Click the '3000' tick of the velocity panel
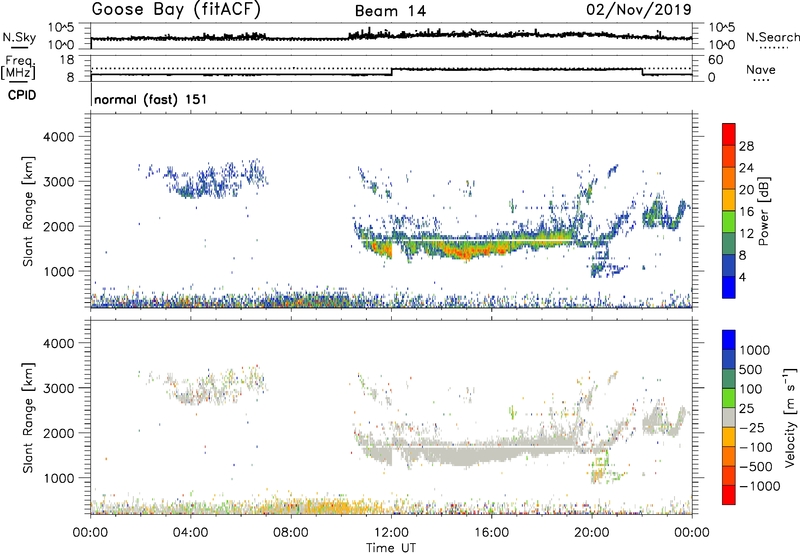Screen dimensions: 800x554 pos(59,388)
